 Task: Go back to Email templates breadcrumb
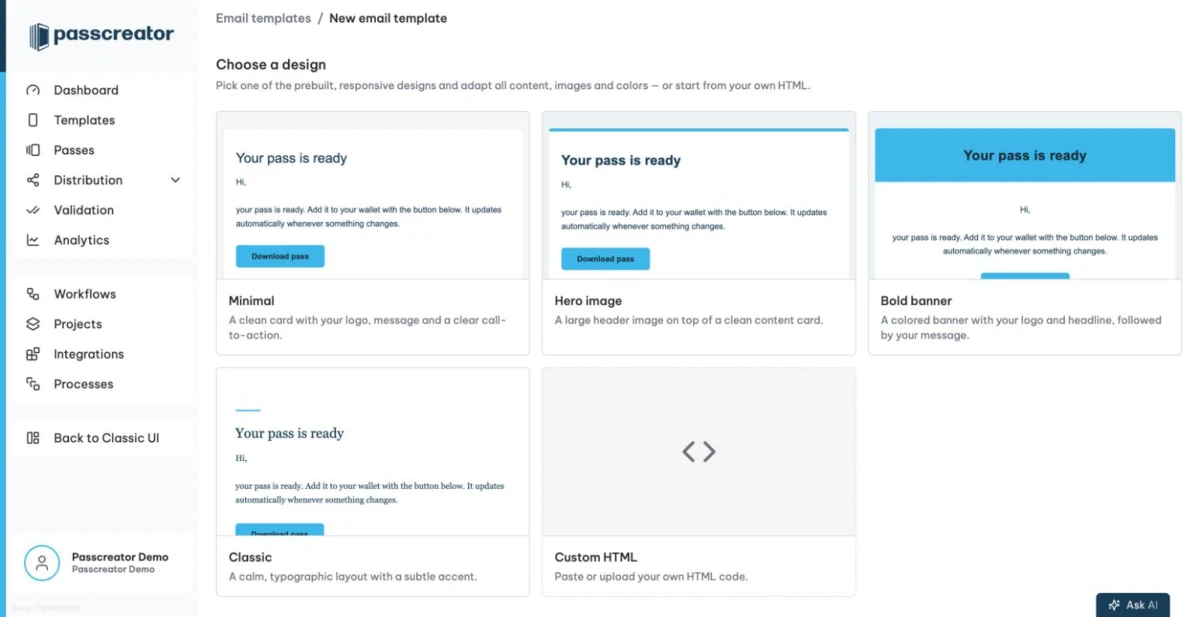[x=263, y=18]
